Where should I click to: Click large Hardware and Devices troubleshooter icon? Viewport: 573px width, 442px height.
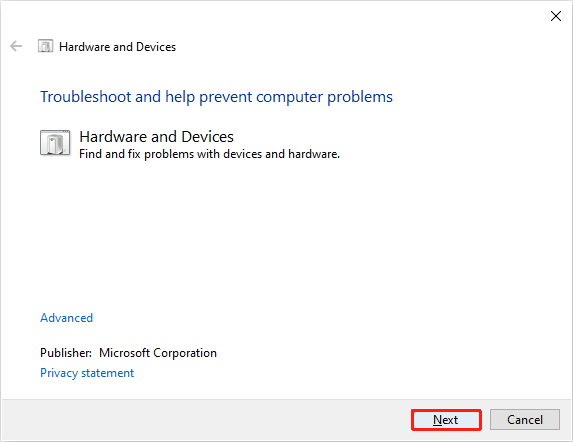[x=55, y=143]
